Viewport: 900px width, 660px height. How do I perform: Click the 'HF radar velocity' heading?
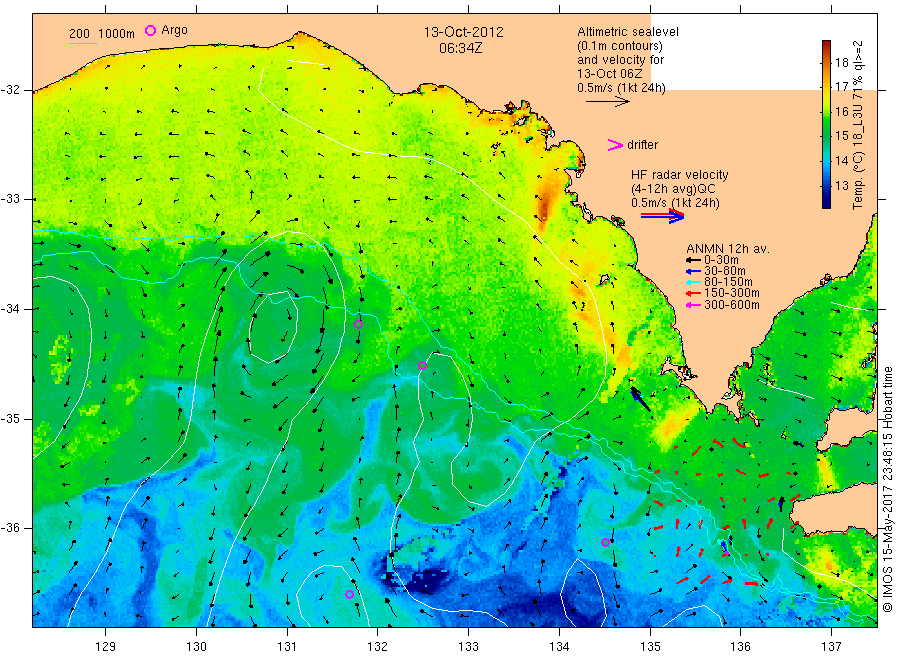click(x=680, y=174)
